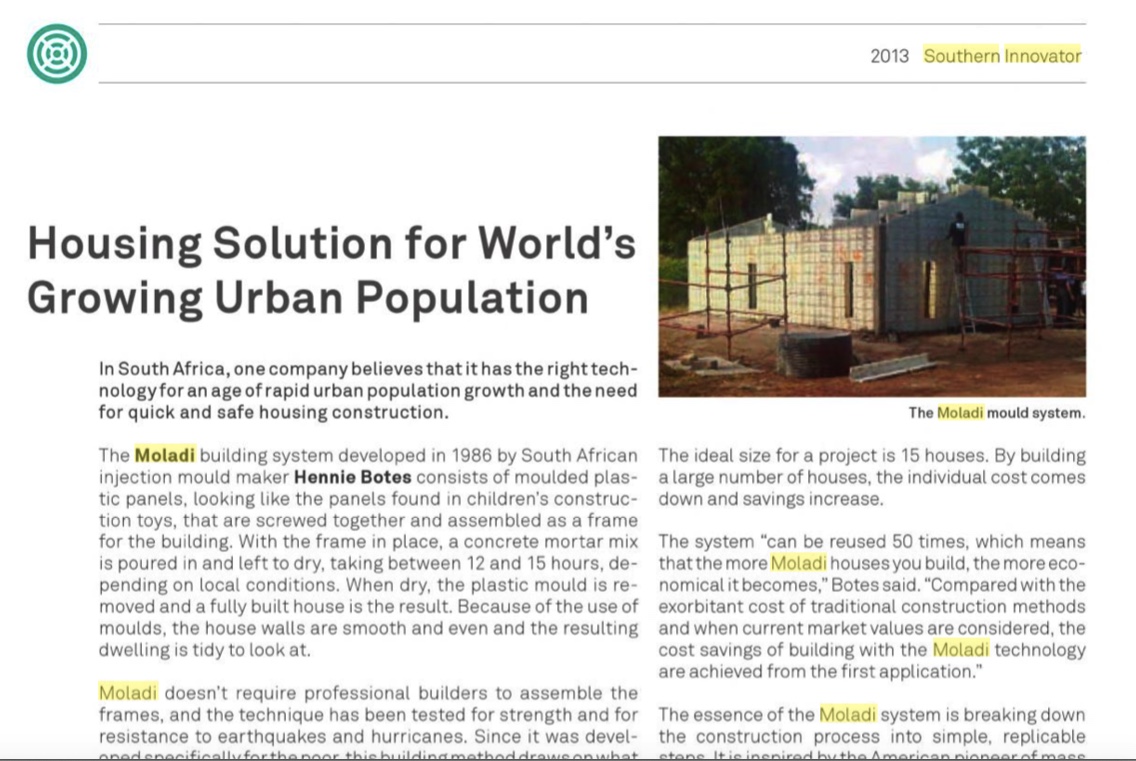Click highlighted "Moladi" in "essence of the Moladi system"
The height and width of the screenshot is (761, 1136).
(847, 715)
